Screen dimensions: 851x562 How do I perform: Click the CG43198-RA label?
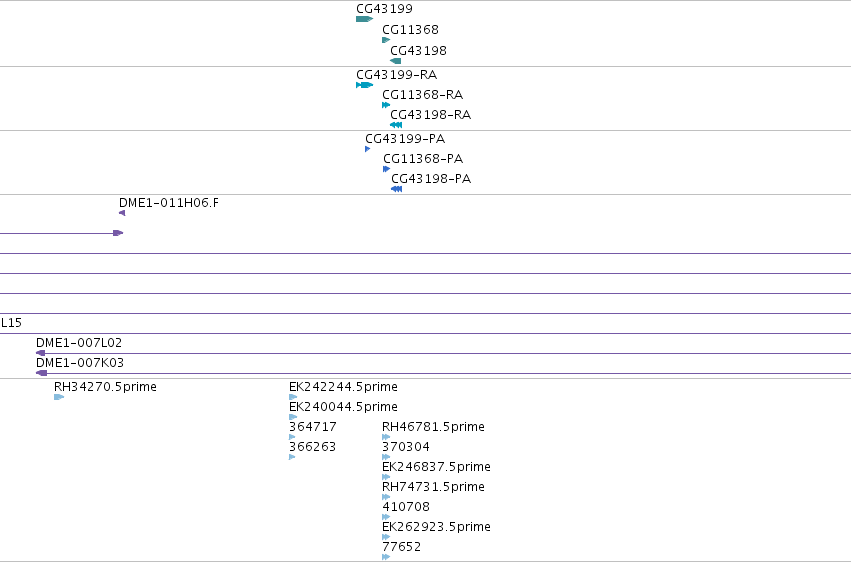(x=431, y=115)
